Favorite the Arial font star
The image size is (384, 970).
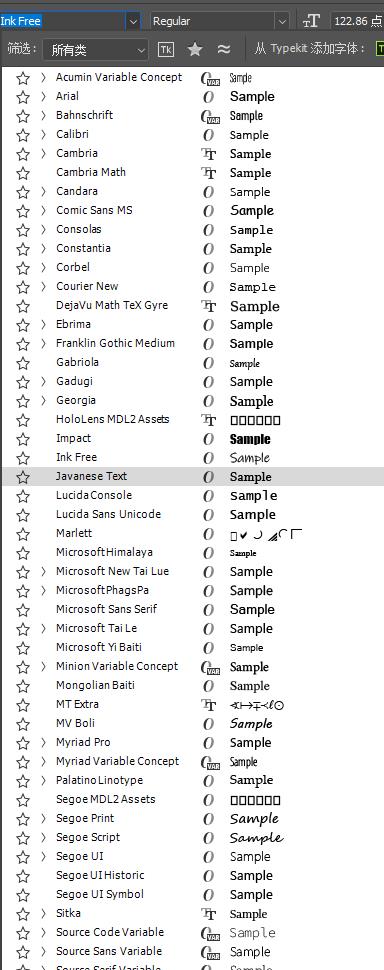(23, 97)
